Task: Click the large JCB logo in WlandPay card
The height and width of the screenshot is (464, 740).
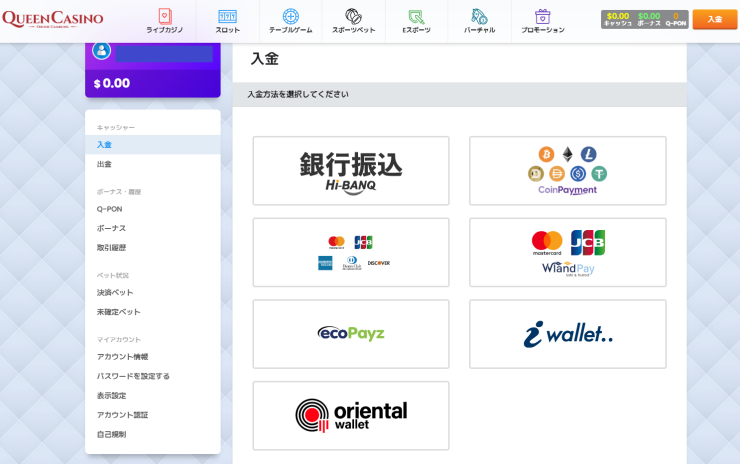Action: pyautogui.click(x=588, y=243)
